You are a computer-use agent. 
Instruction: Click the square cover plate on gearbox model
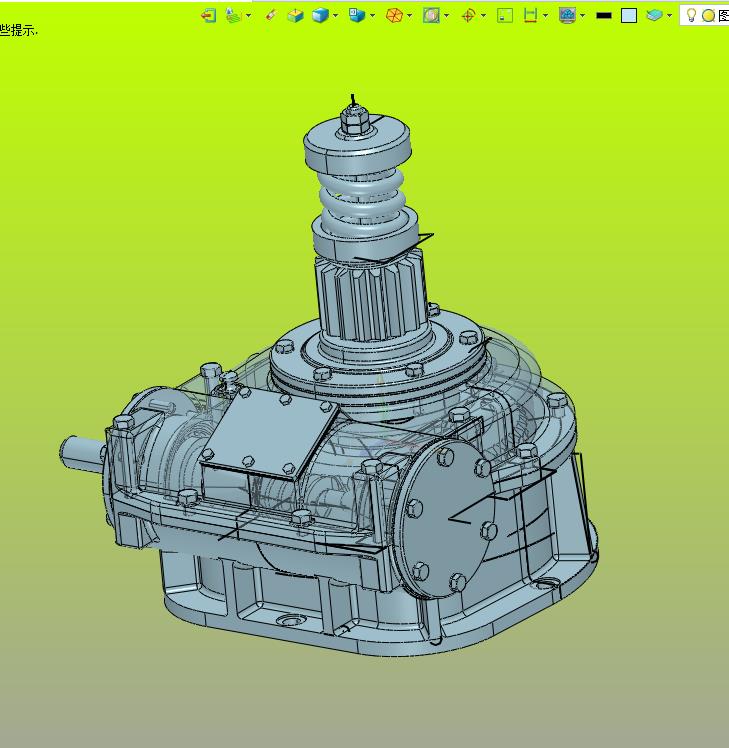270,433
